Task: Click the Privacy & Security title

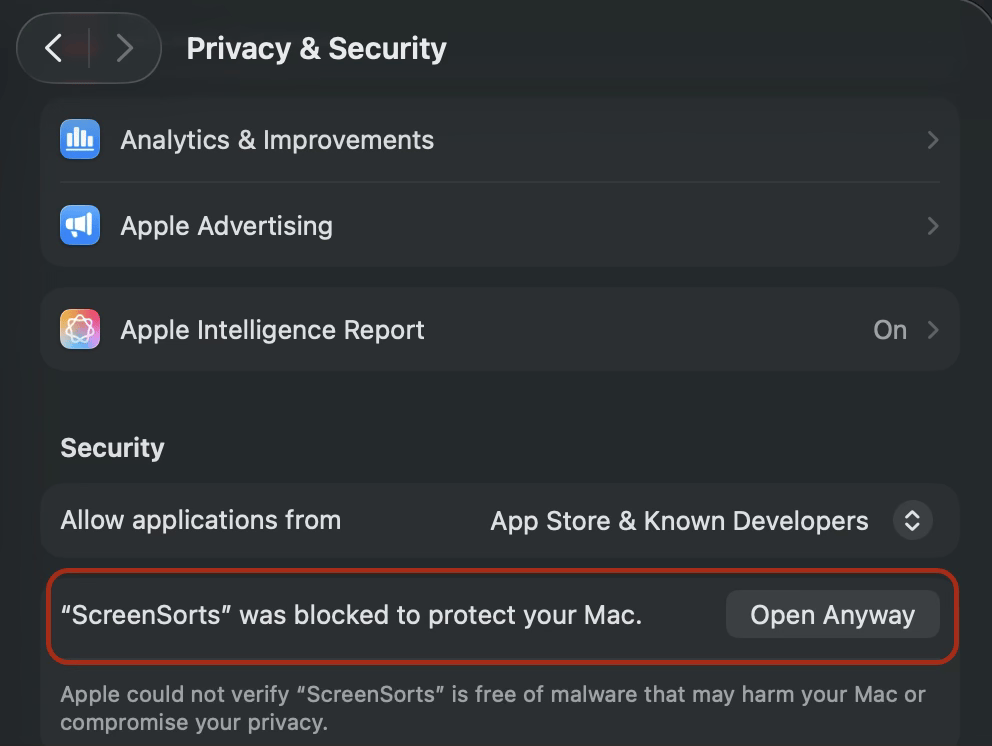Action: [x=316, y=47]
